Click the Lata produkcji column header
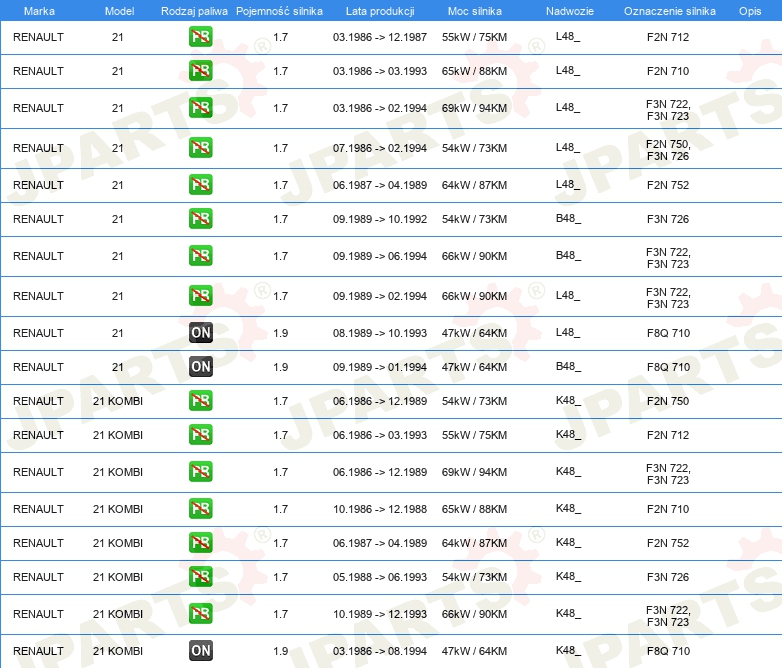The width and height of the screenshot is (782, 668). point(380,11)
